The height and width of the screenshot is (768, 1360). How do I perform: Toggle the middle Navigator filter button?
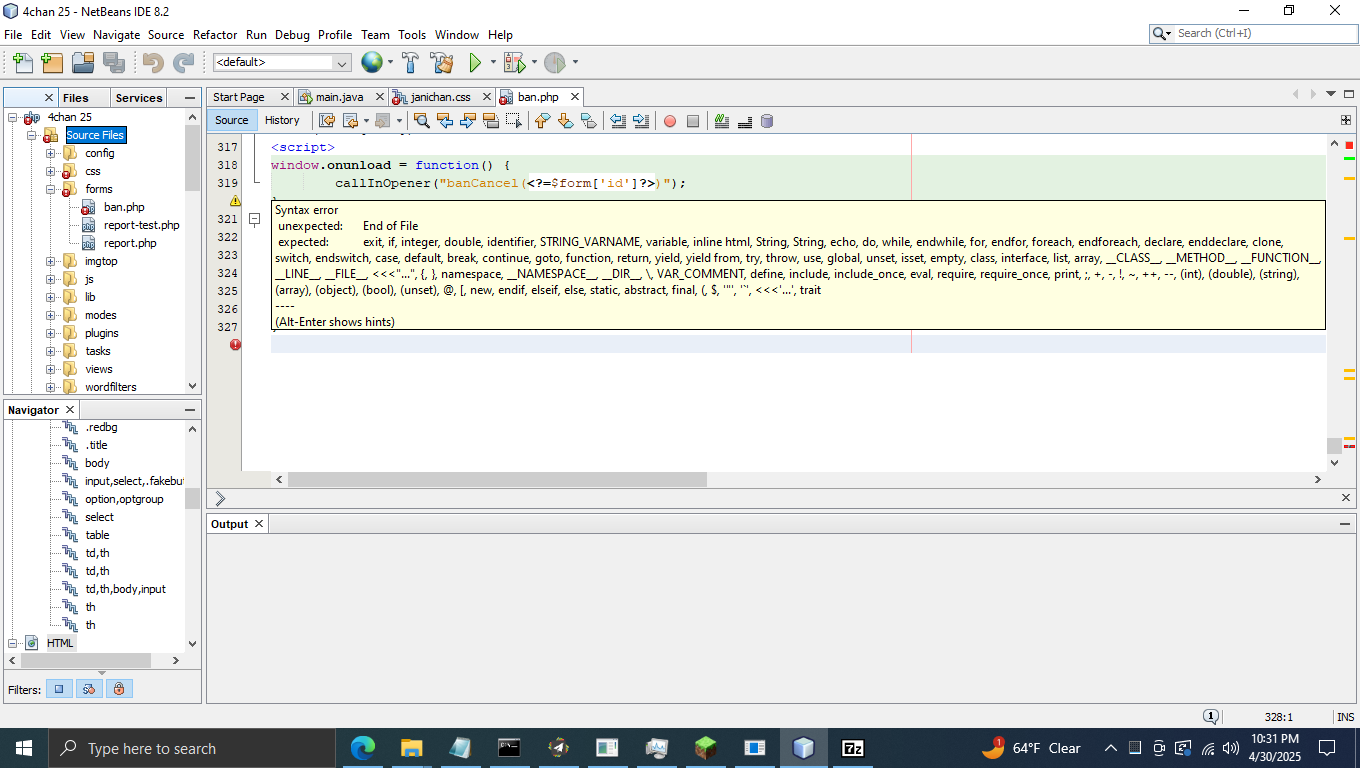tap(89, 689)
